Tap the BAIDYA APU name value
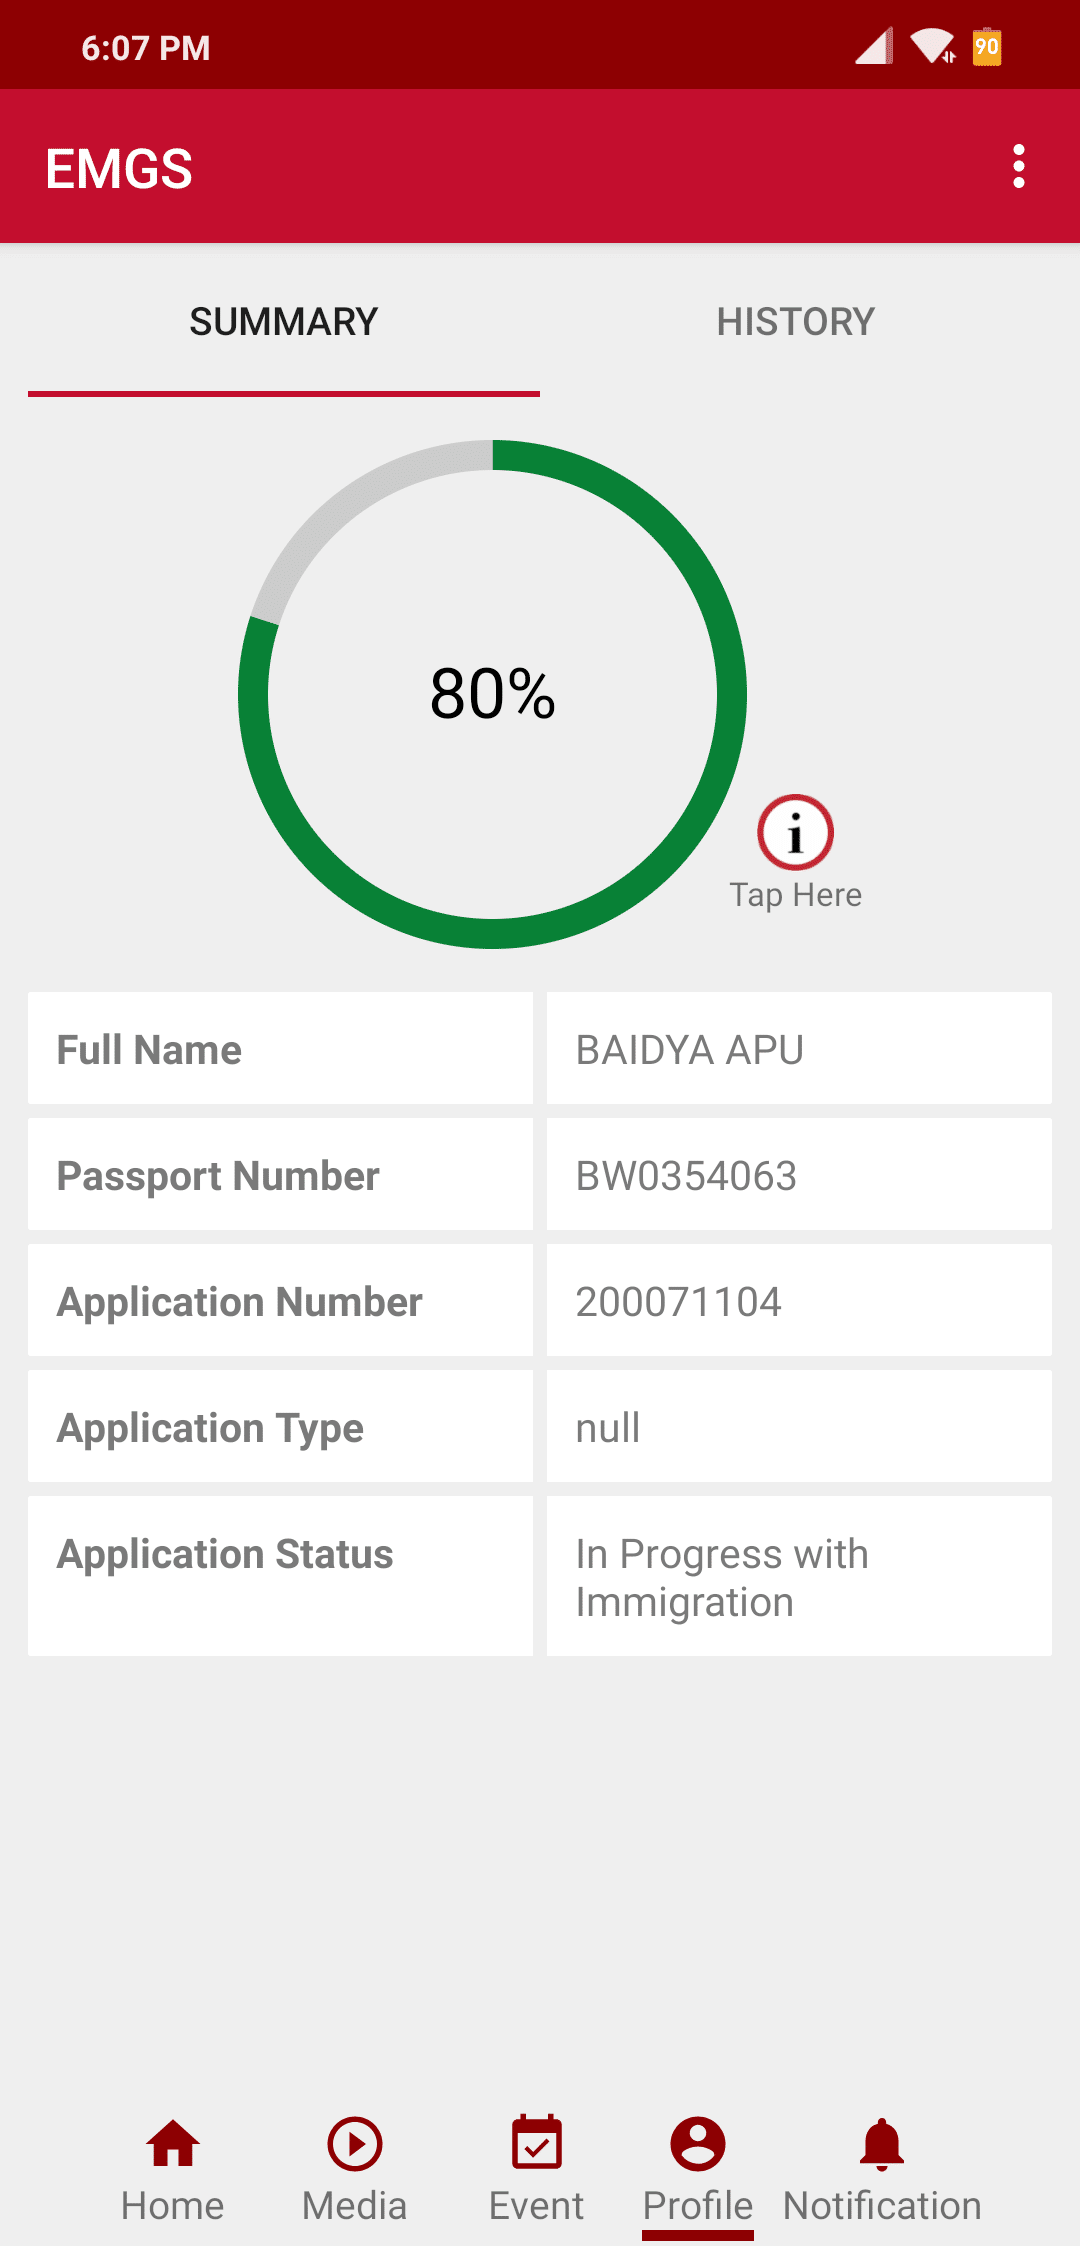Screen dimensions: 1080x2246 click(x=689, y=1050)
